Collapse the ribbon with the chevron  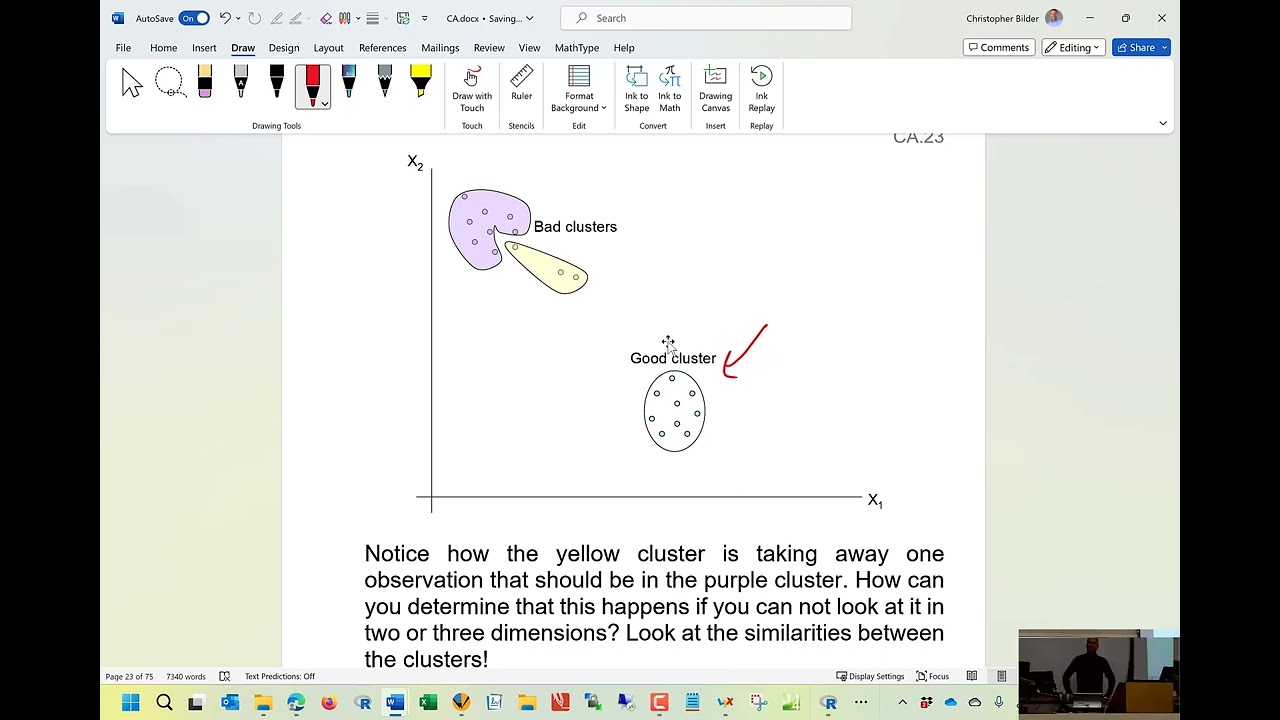tap(1163, 123)
